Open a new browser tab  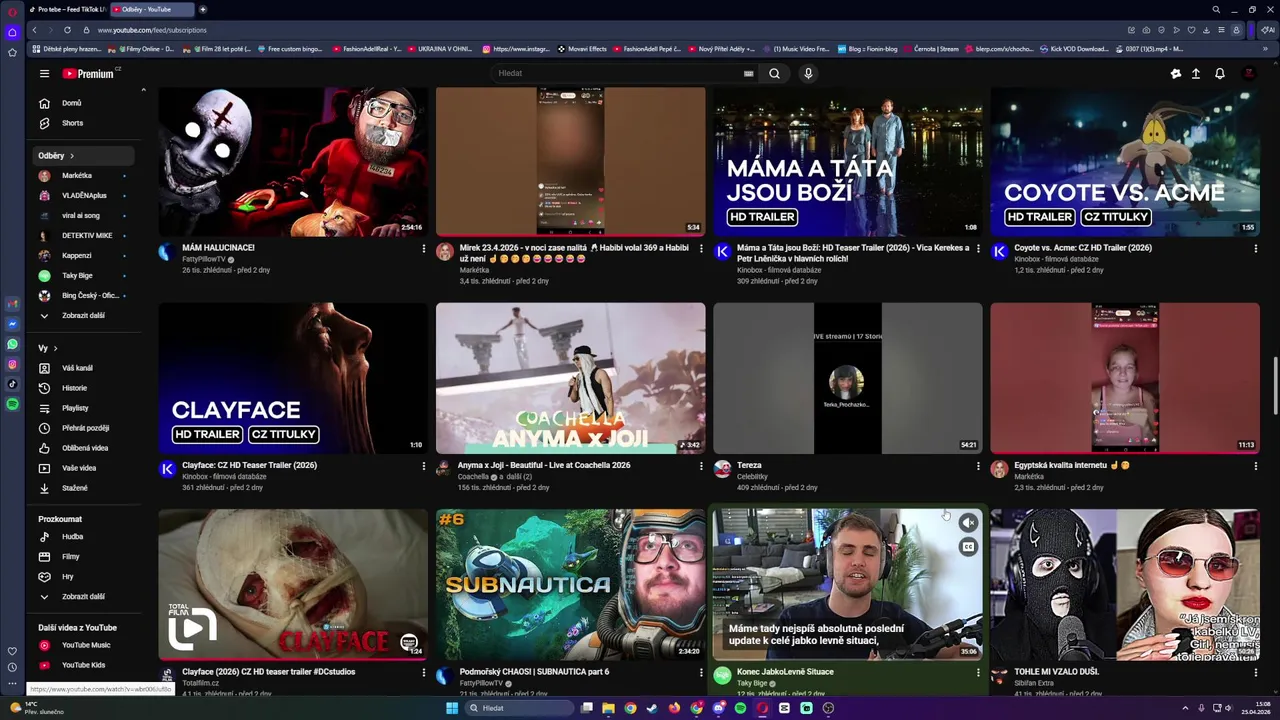tap(203, 9)
